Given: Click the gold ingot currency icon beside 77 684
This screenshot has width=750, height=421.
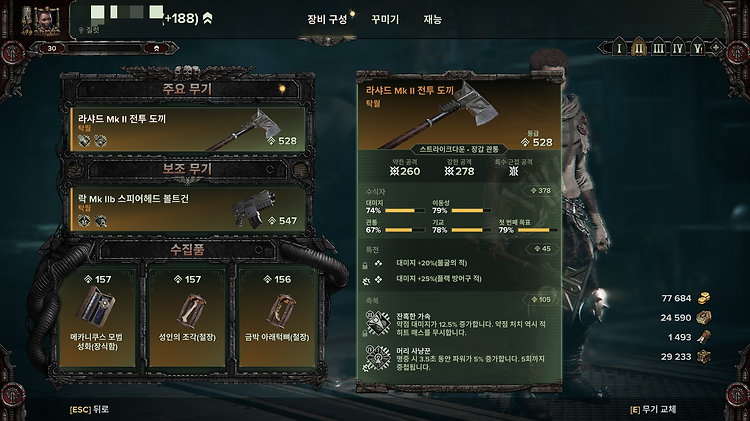Looking at the screenshot, I should [704, 299].
